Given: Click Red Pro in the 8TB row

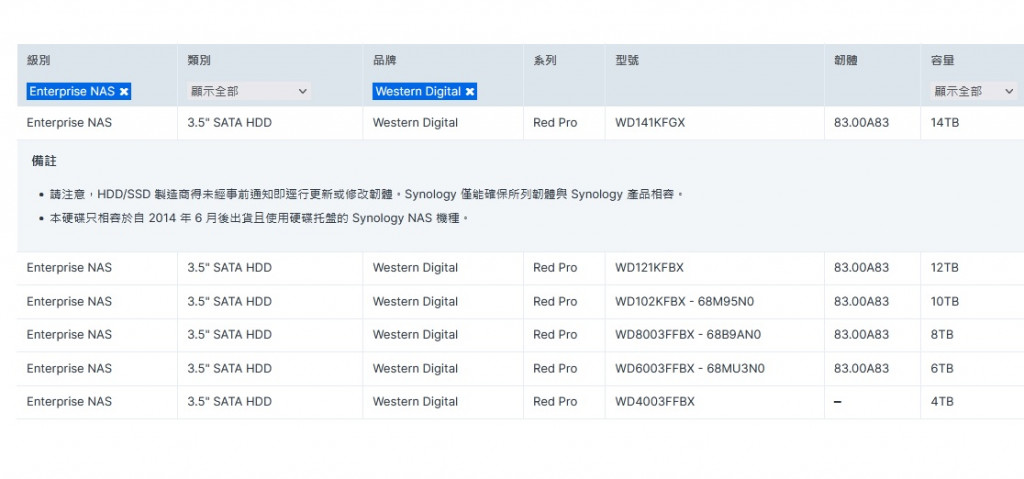Looking at the screenshot, I should [x=555, y=335].
